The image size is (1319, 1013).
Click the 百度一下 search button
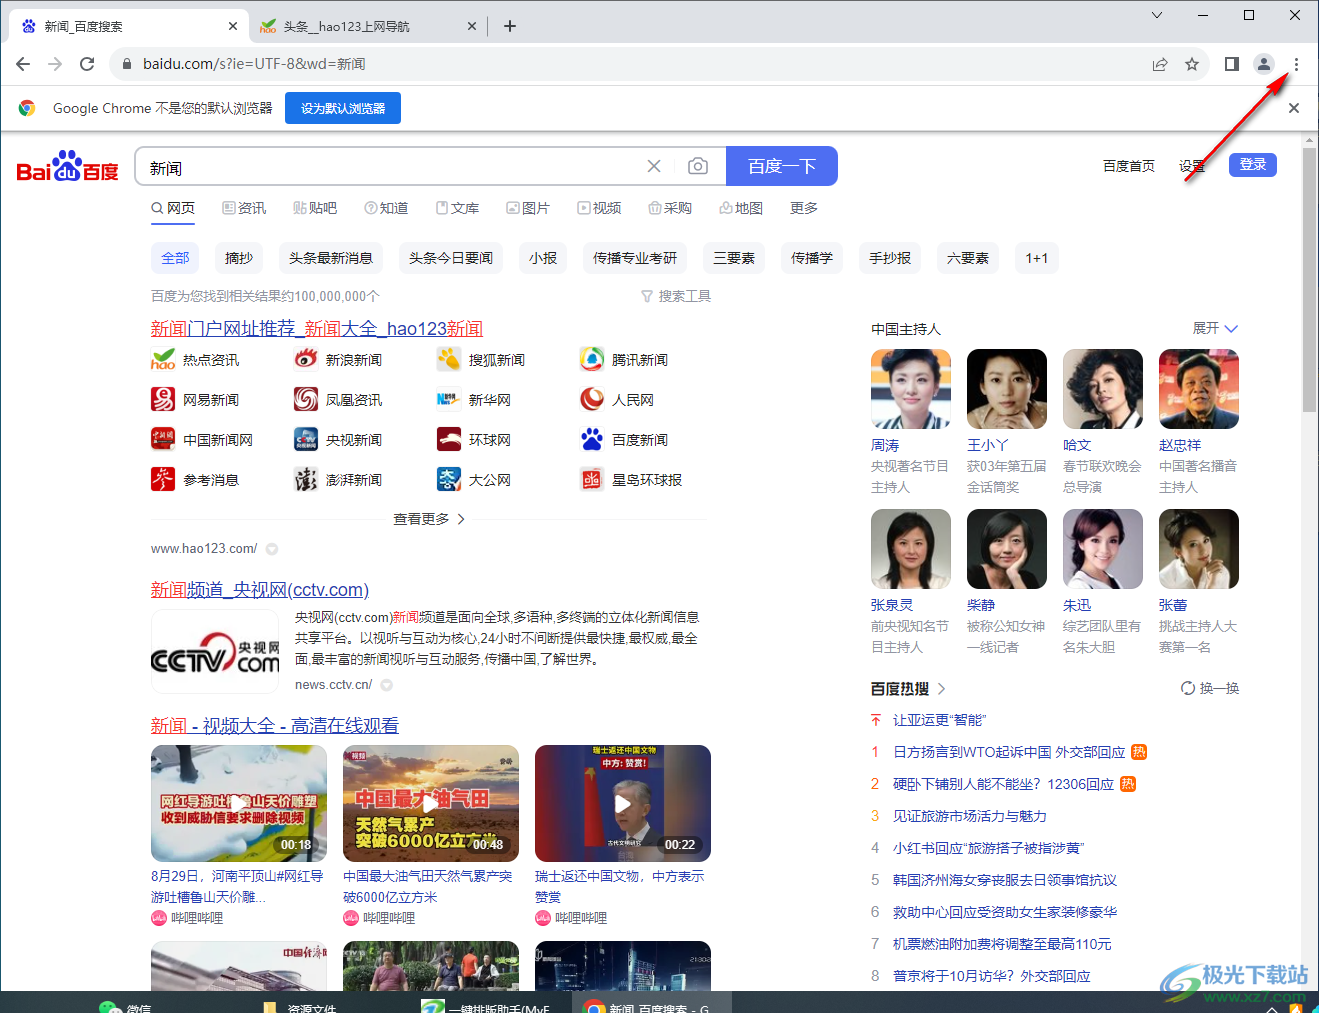coord(782,166)
